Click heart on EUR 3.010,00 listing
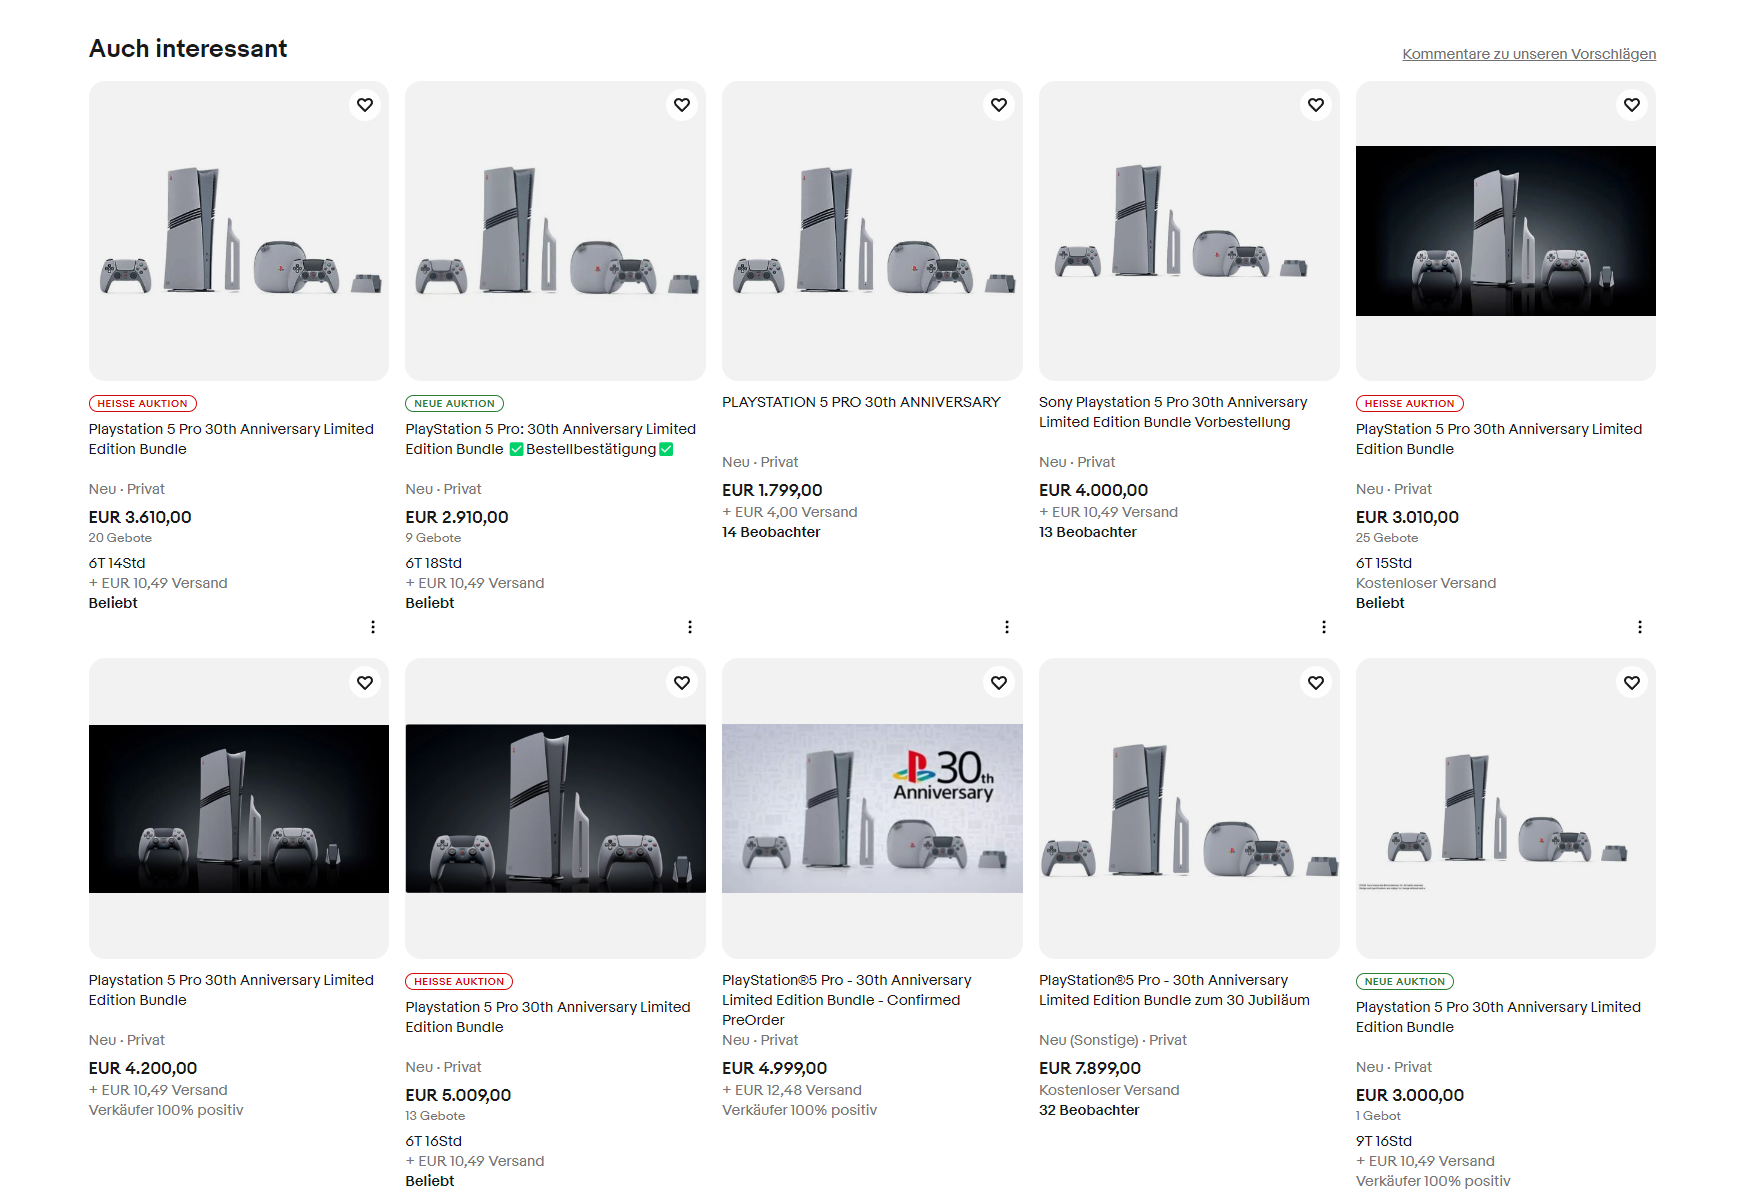Screen dimensions: 1755x1192 1632,105
